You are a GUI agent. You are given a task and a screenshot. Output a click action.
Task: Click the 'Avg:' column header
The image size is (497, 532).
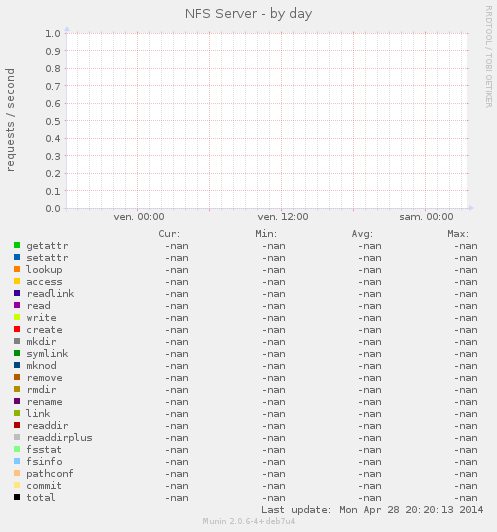[x=362, y=234]
